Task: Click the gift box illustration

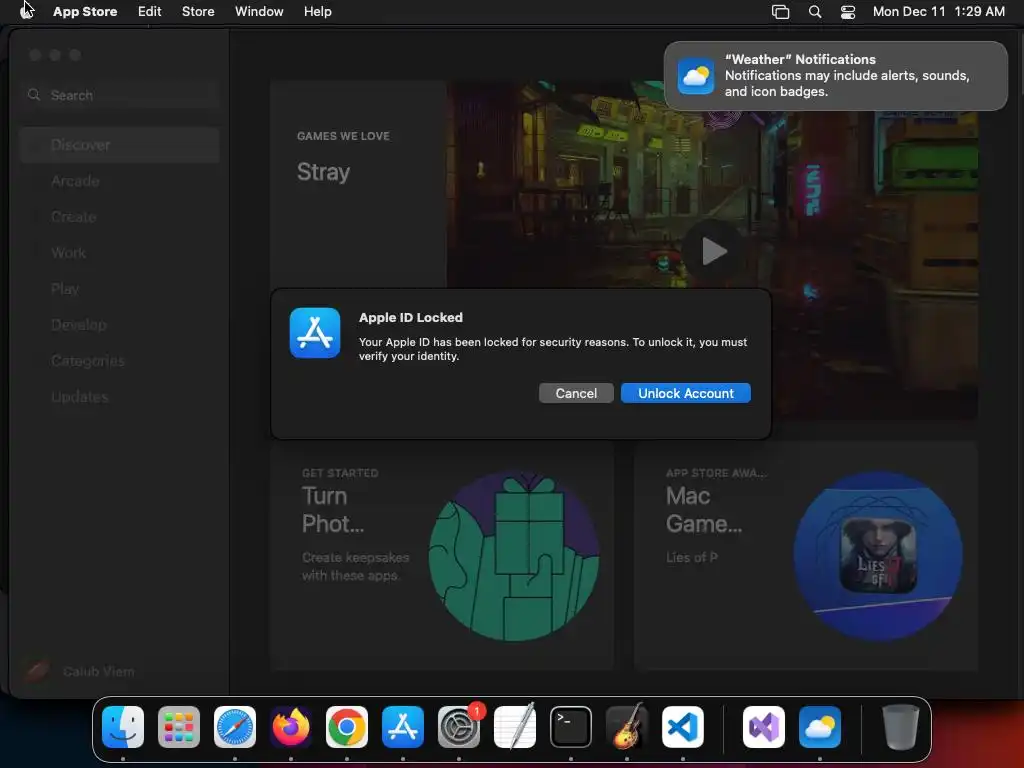Action: (x=514, y=556)
